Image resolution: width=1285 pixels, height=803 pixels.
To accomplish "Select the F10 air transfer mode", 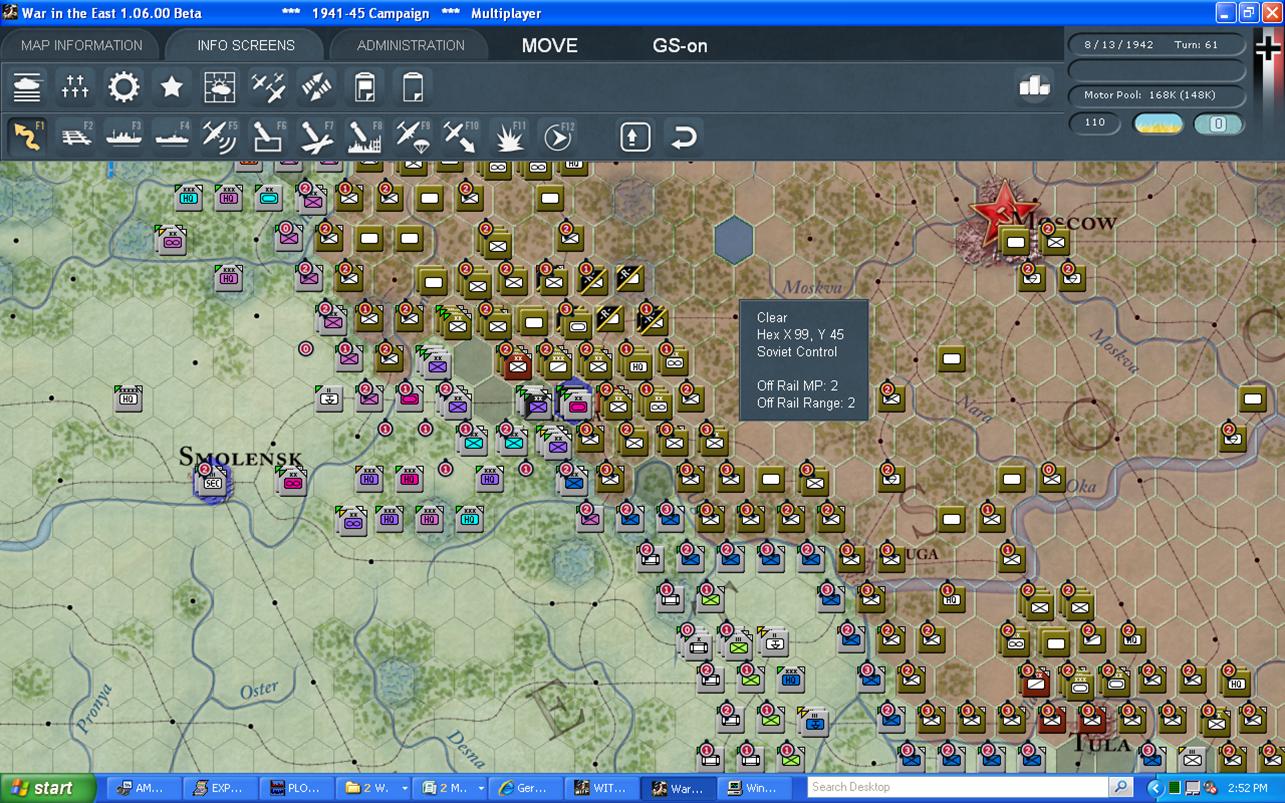I will (461, 136).
